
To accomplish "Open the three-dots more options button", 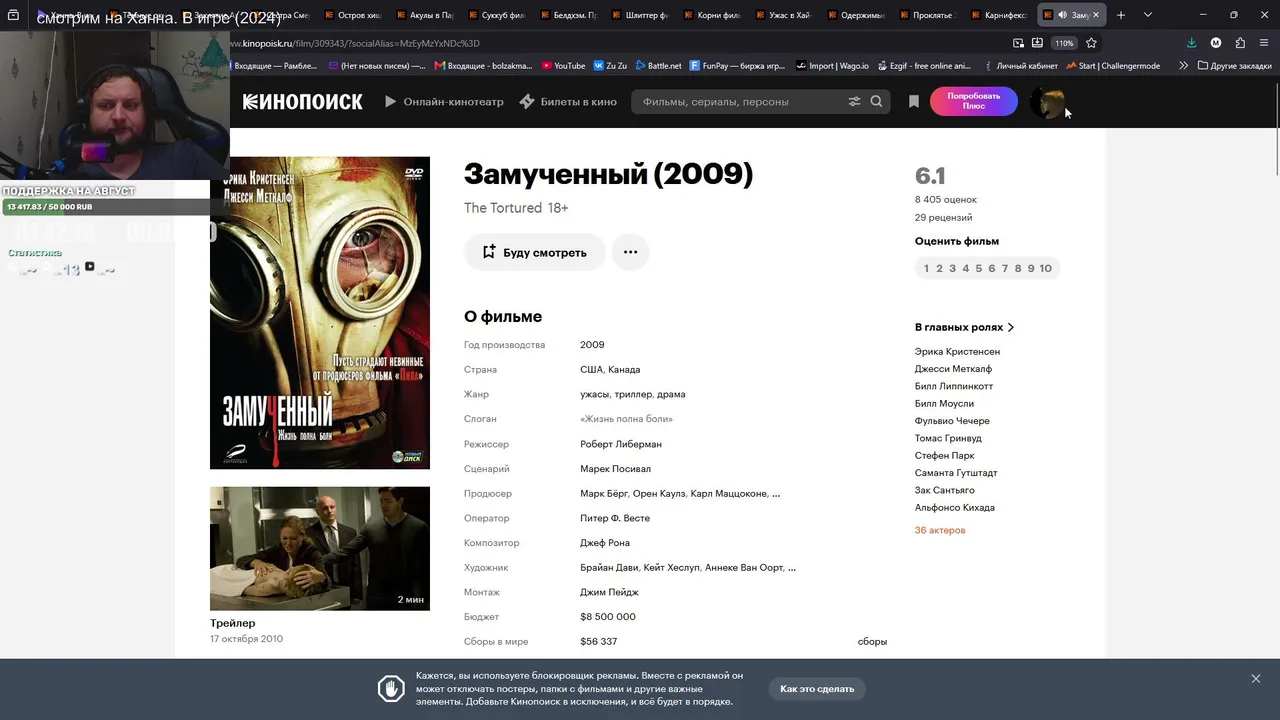I will click(631, 252).
